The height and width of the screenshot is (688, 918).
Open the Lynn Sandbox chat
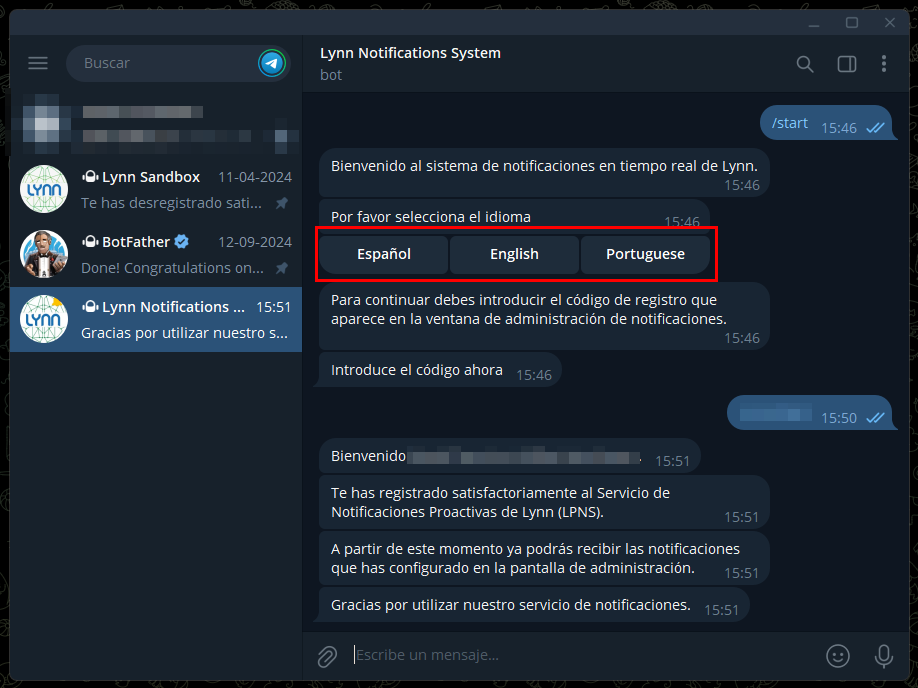(x=156, y=189)
